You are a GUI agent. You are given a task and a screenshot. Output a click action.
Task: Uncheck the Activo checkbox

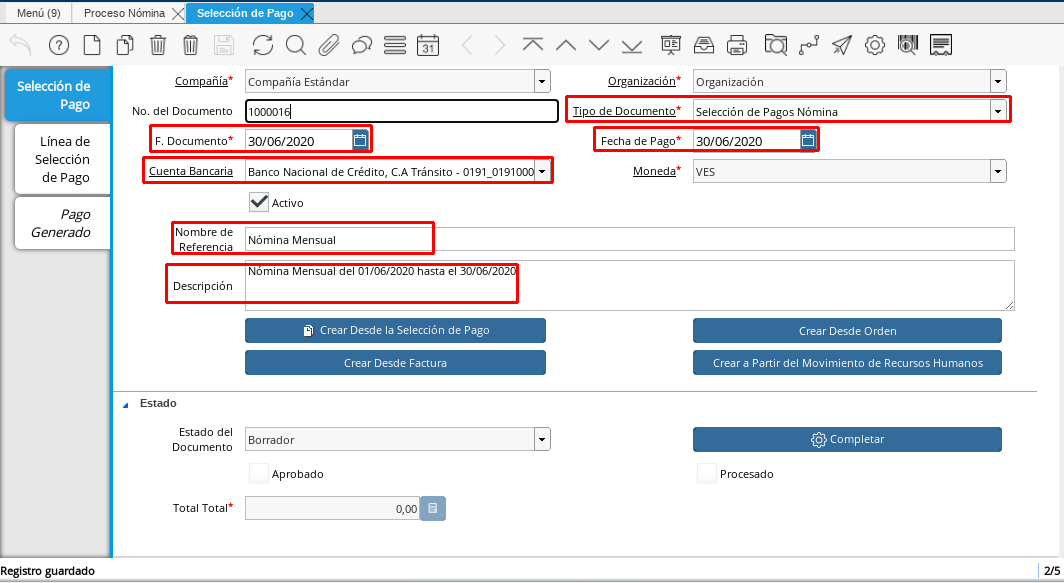click(259, 202)
